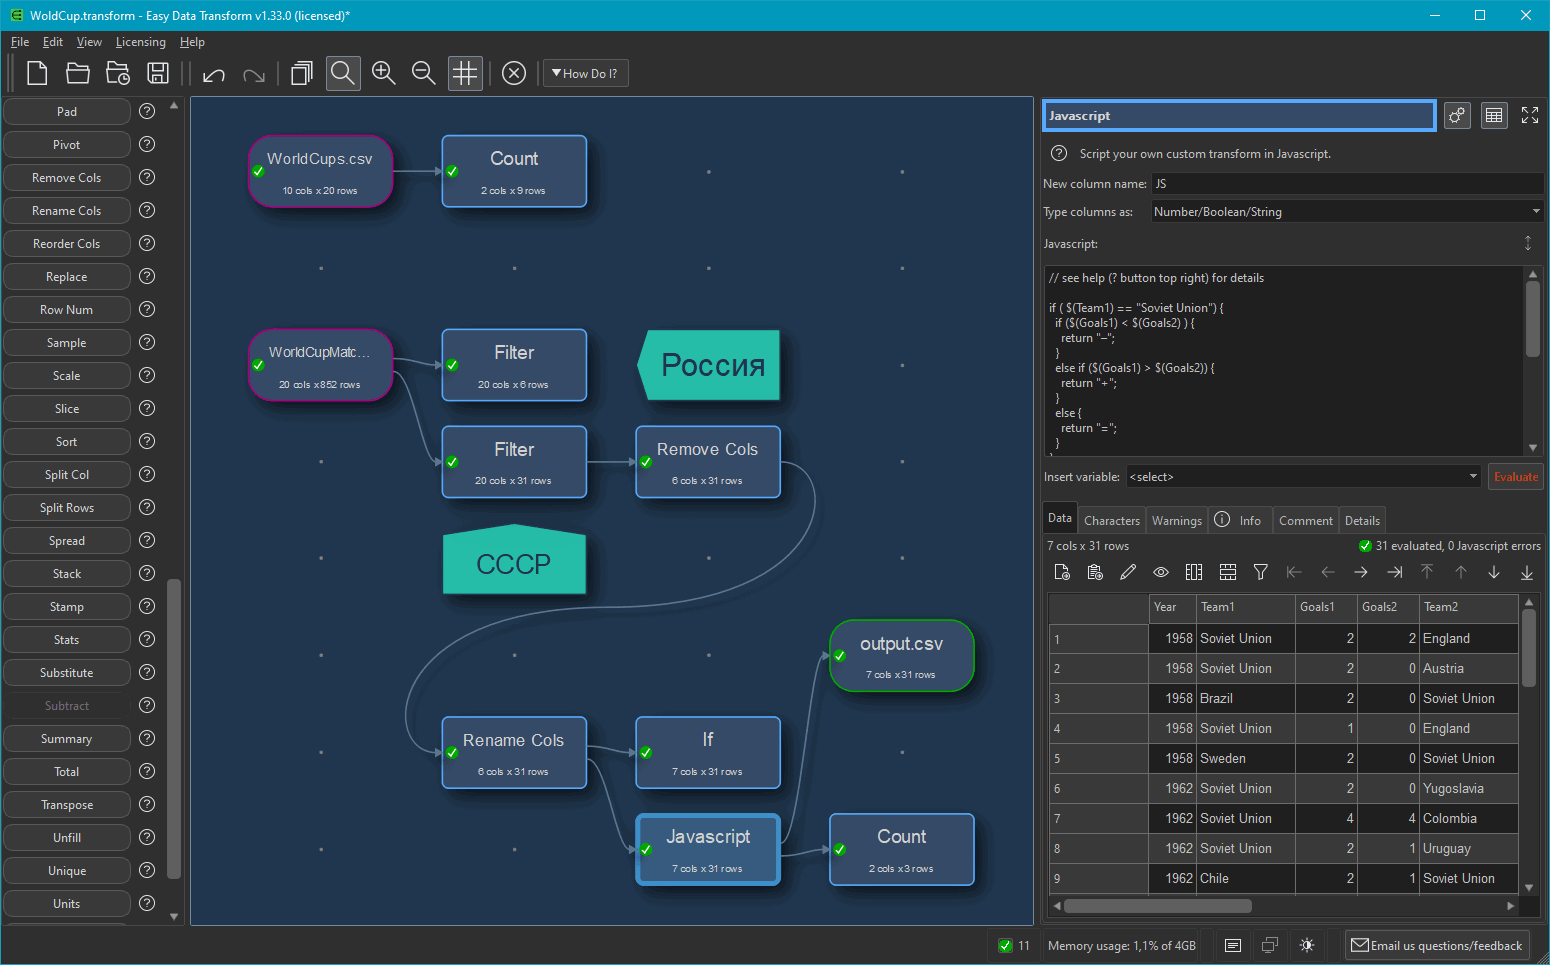Screen dimensions: 1550x965
Task: Toggle data eye visibility icon
Action: [x=1161, y=572]
